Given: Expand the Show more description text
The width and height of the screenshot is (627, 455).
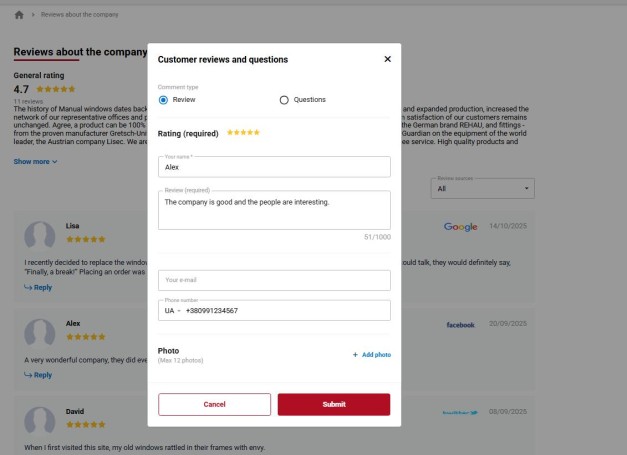Looking at the screenshot, I should (36, 161).
